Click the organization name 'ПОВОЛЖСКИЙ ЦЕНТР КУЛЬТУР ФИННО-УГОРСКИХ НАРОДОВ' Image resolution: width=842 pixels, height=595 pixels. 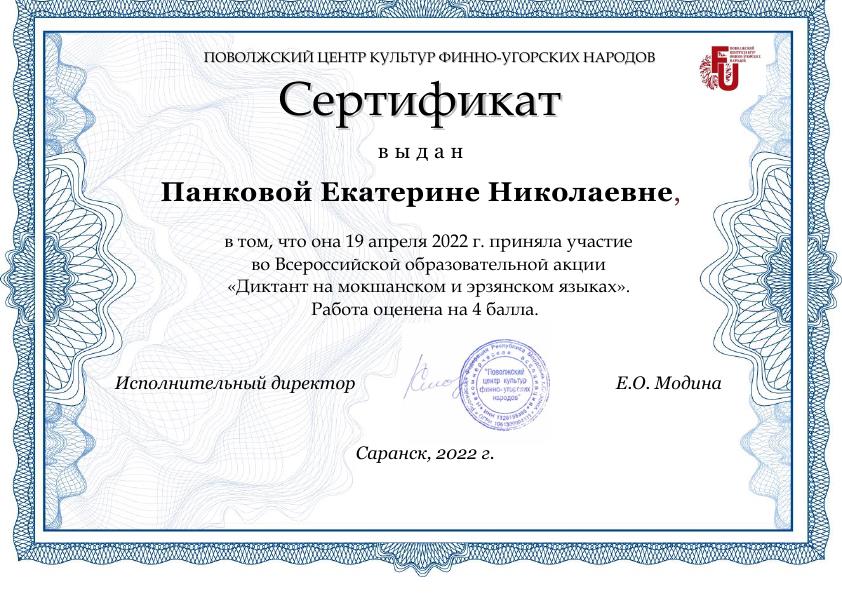click(429, 57)
